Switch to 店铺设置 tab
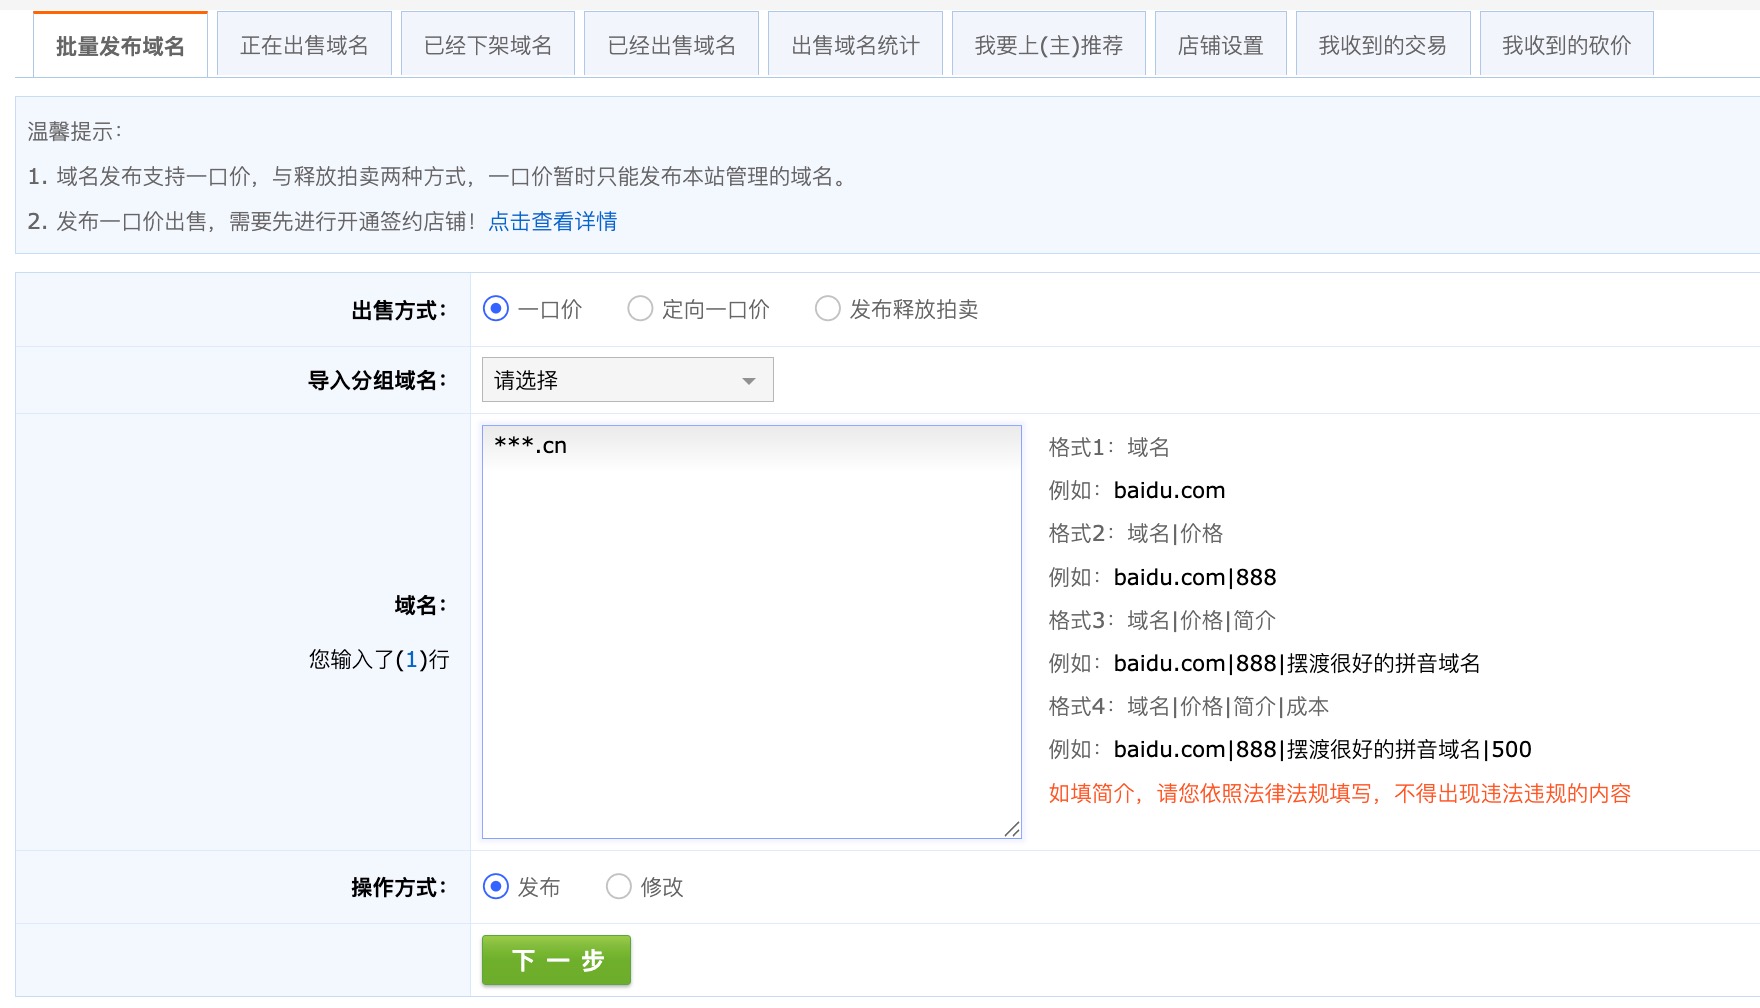 [1221, 45]
